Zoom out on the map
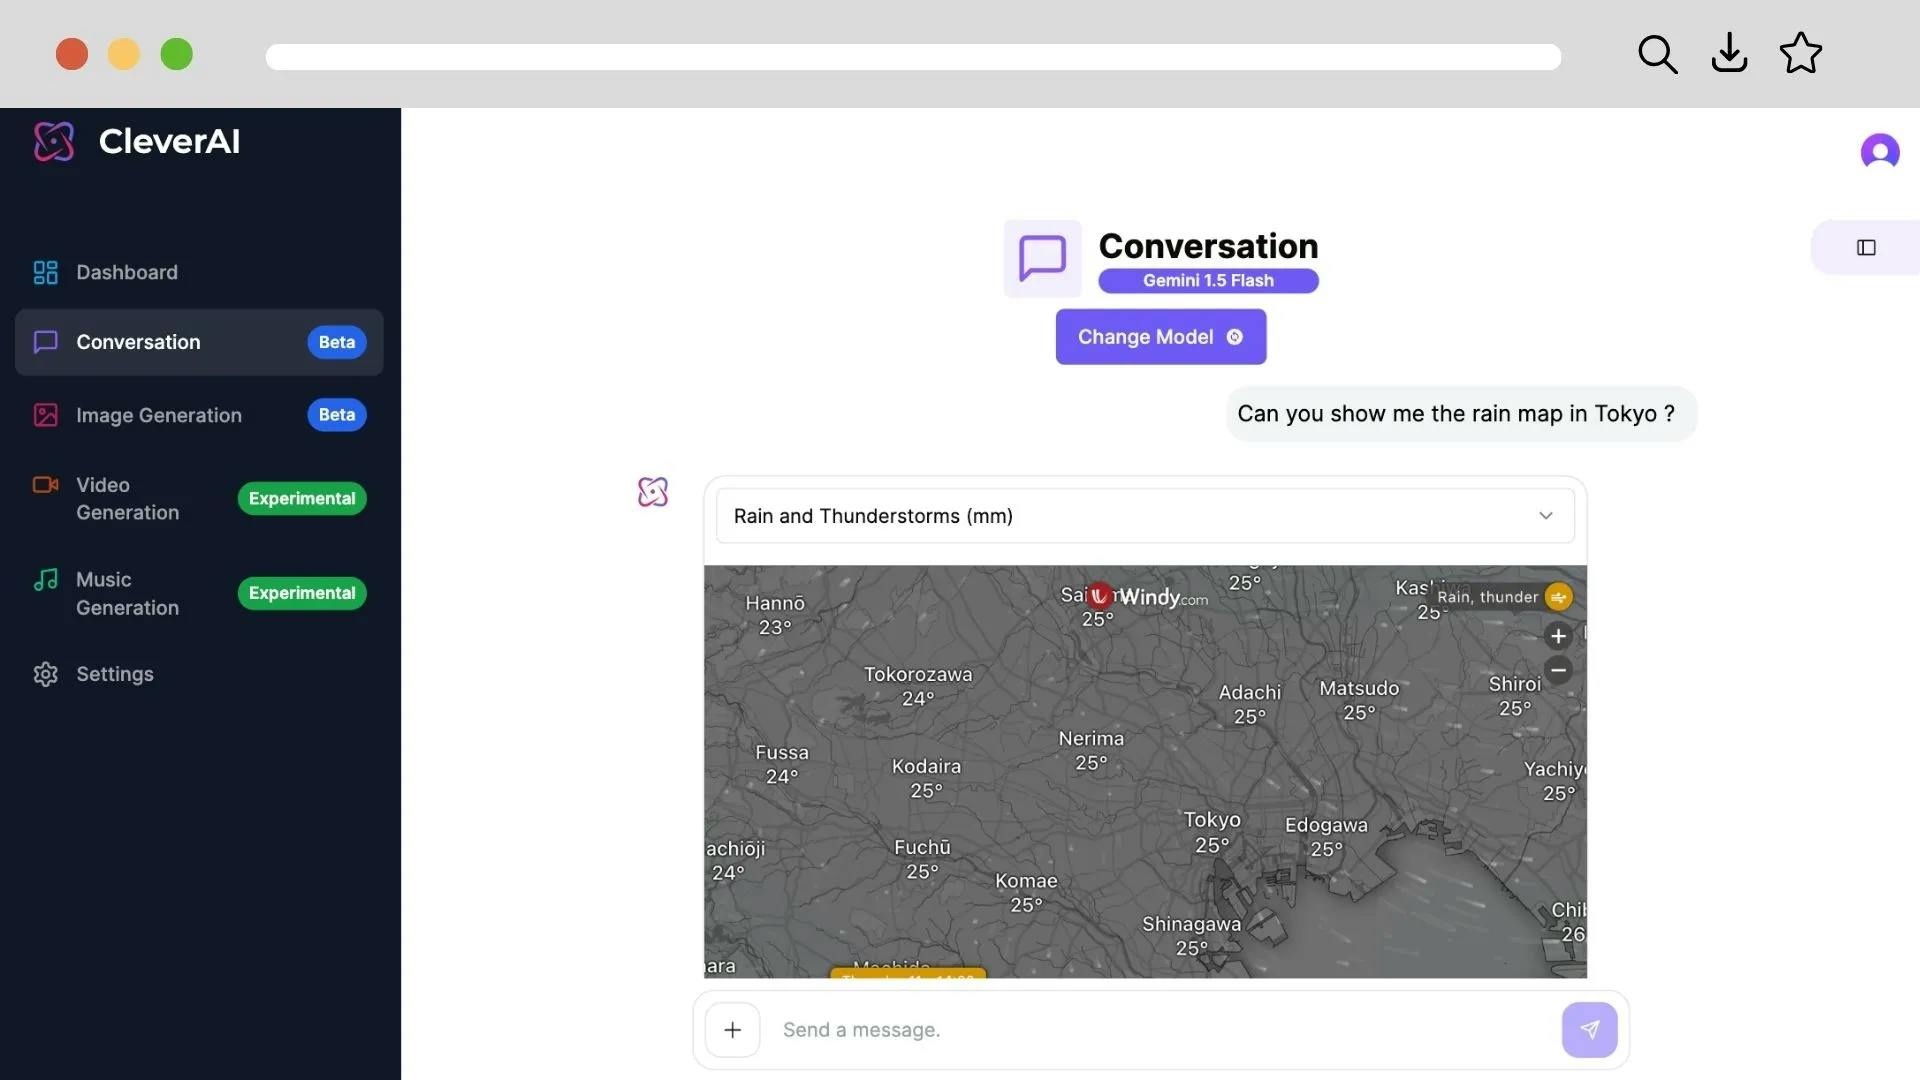Screen dimensions: 1920x1080 coord(1558,670)
